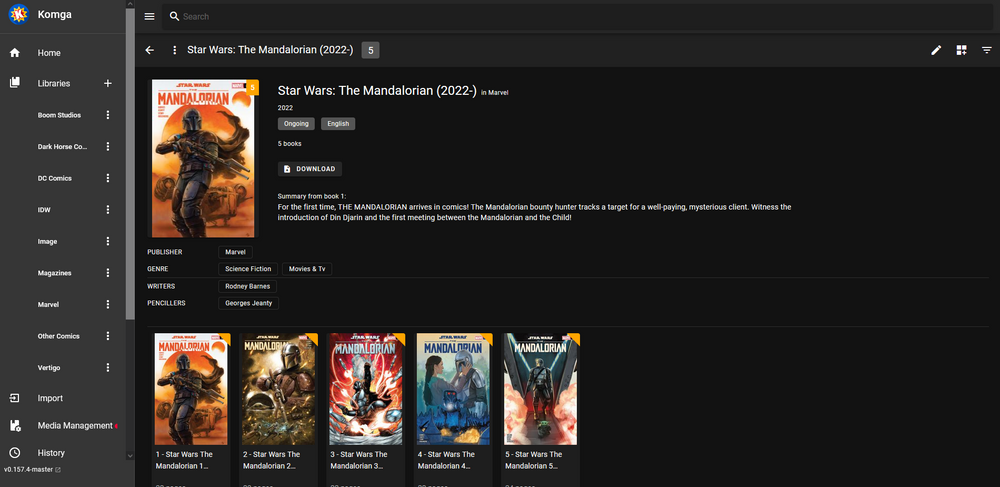The height and width of the screenshot is (487, 1000).
Task: Go to Home in sidebar
Action: [49, 53]
